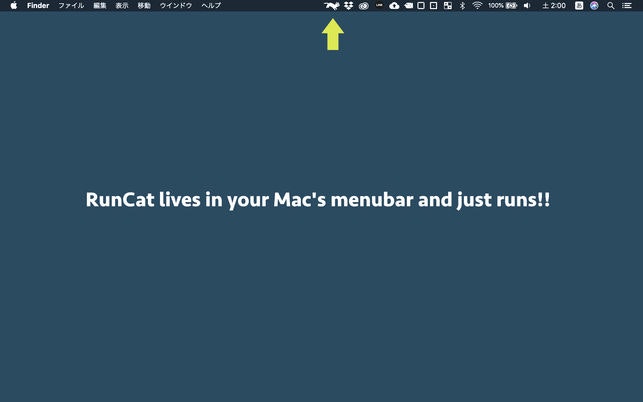Screen dimensions: 643x402
Task: Open Spotlight search magnifier
Action: coord(611,5)
